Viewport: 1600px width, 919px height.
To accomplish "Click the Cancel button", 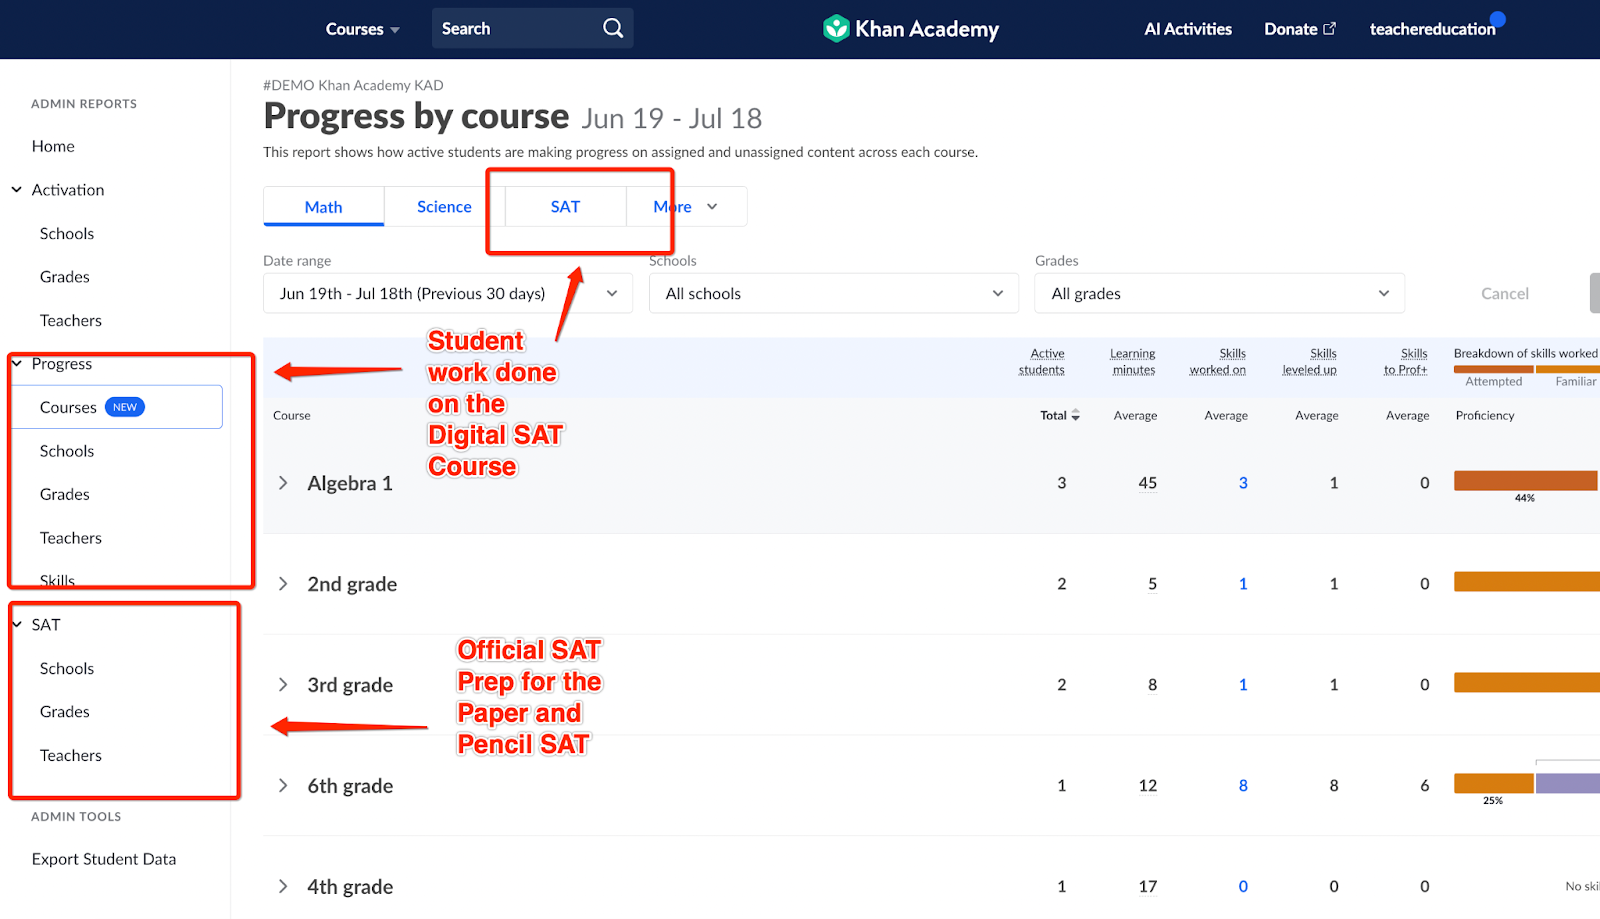I will click(x=1504, y=293).
